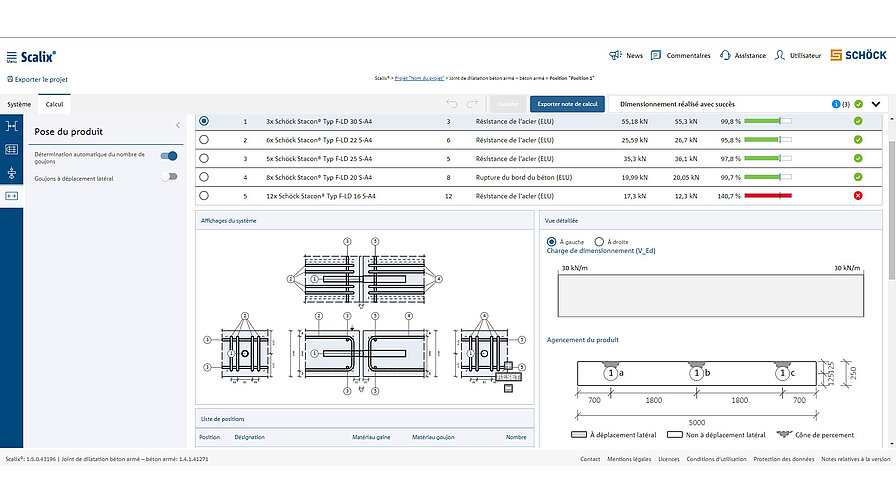Select the product placement sidebar icon
The image size is (896, 504).
tap(11, 196)
